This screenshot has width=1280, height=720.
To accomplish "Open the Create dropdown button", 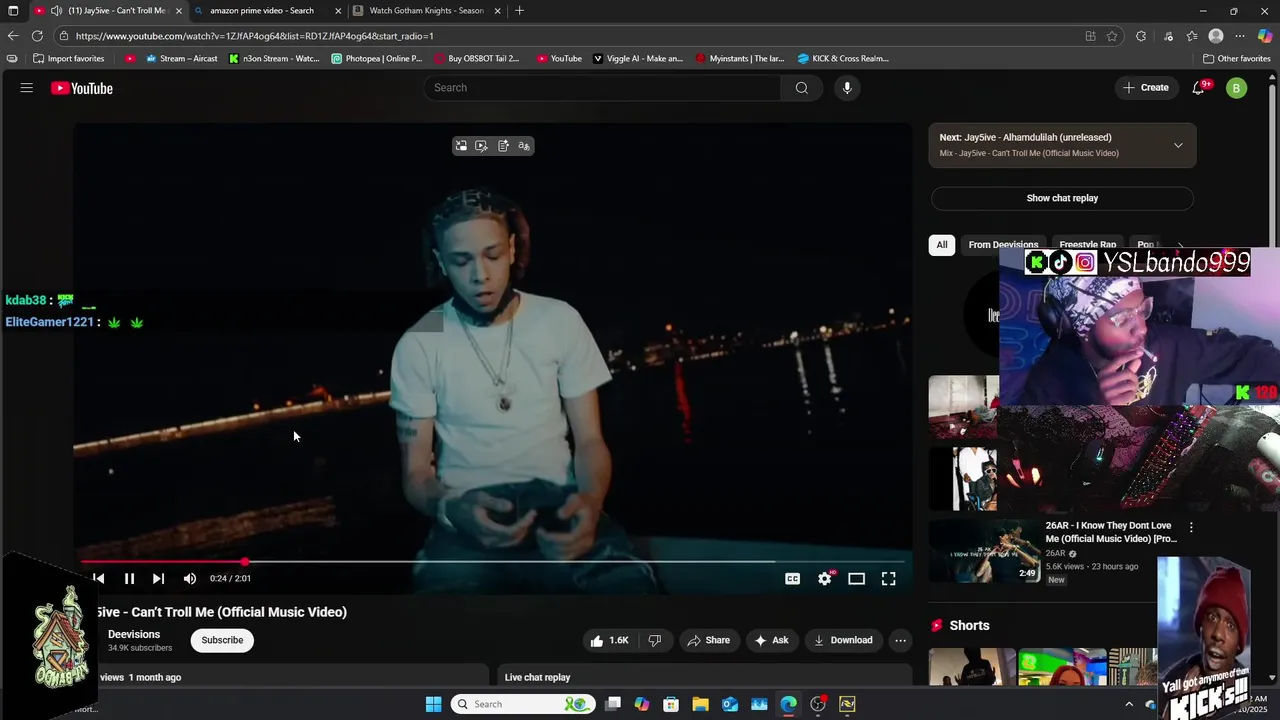I will click(1145, 88).
